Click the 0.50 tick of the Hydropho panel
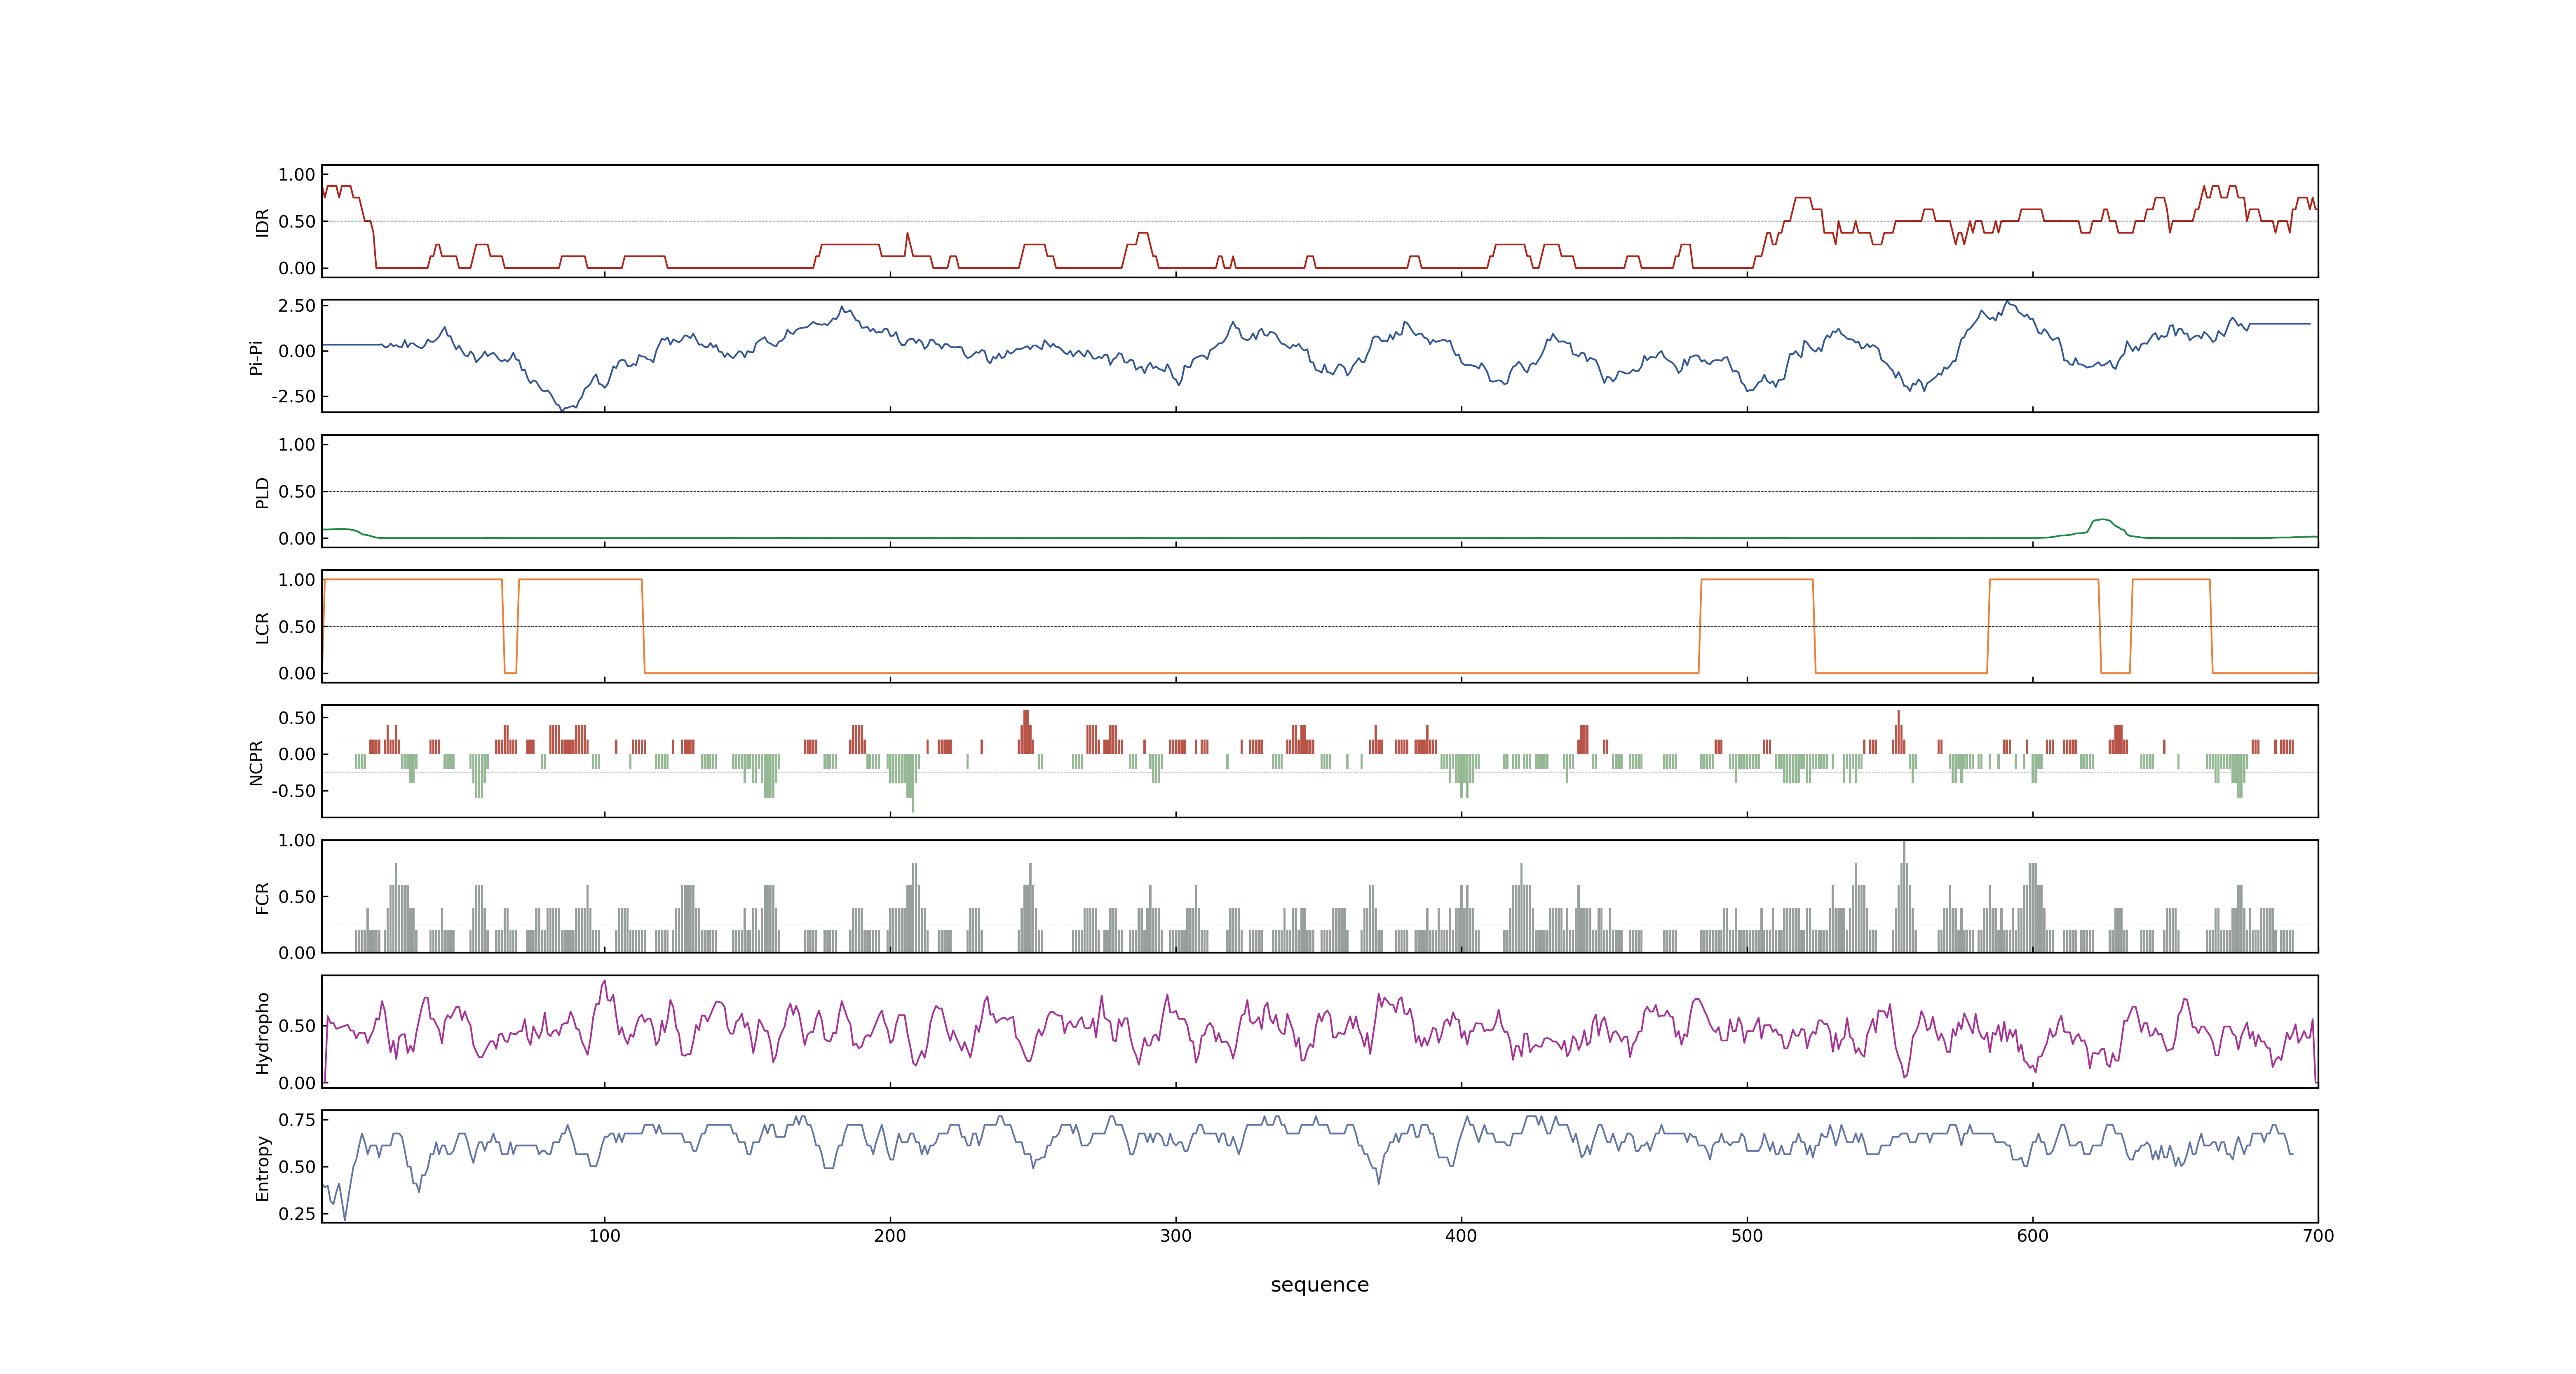This screenshot has width=2576, height=1374. pos(297,1026)
